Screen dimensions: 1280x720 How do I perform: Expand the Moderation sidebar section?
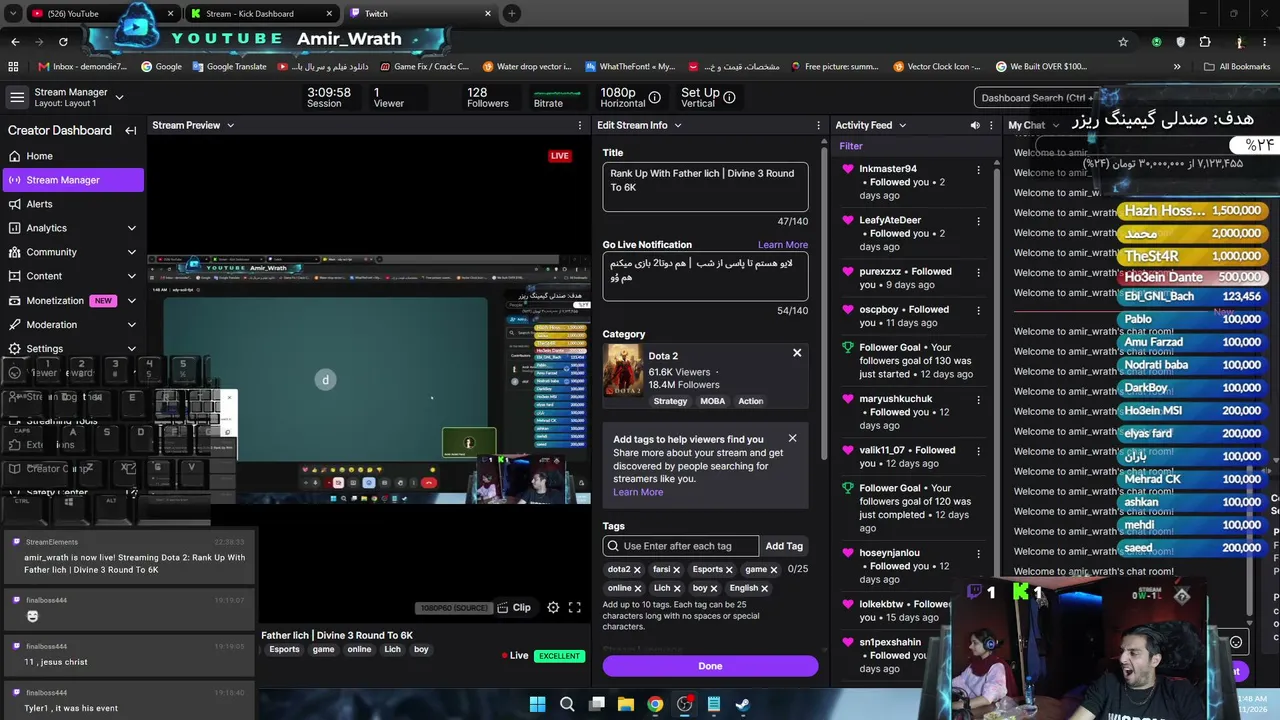click(x=131, y=324)
